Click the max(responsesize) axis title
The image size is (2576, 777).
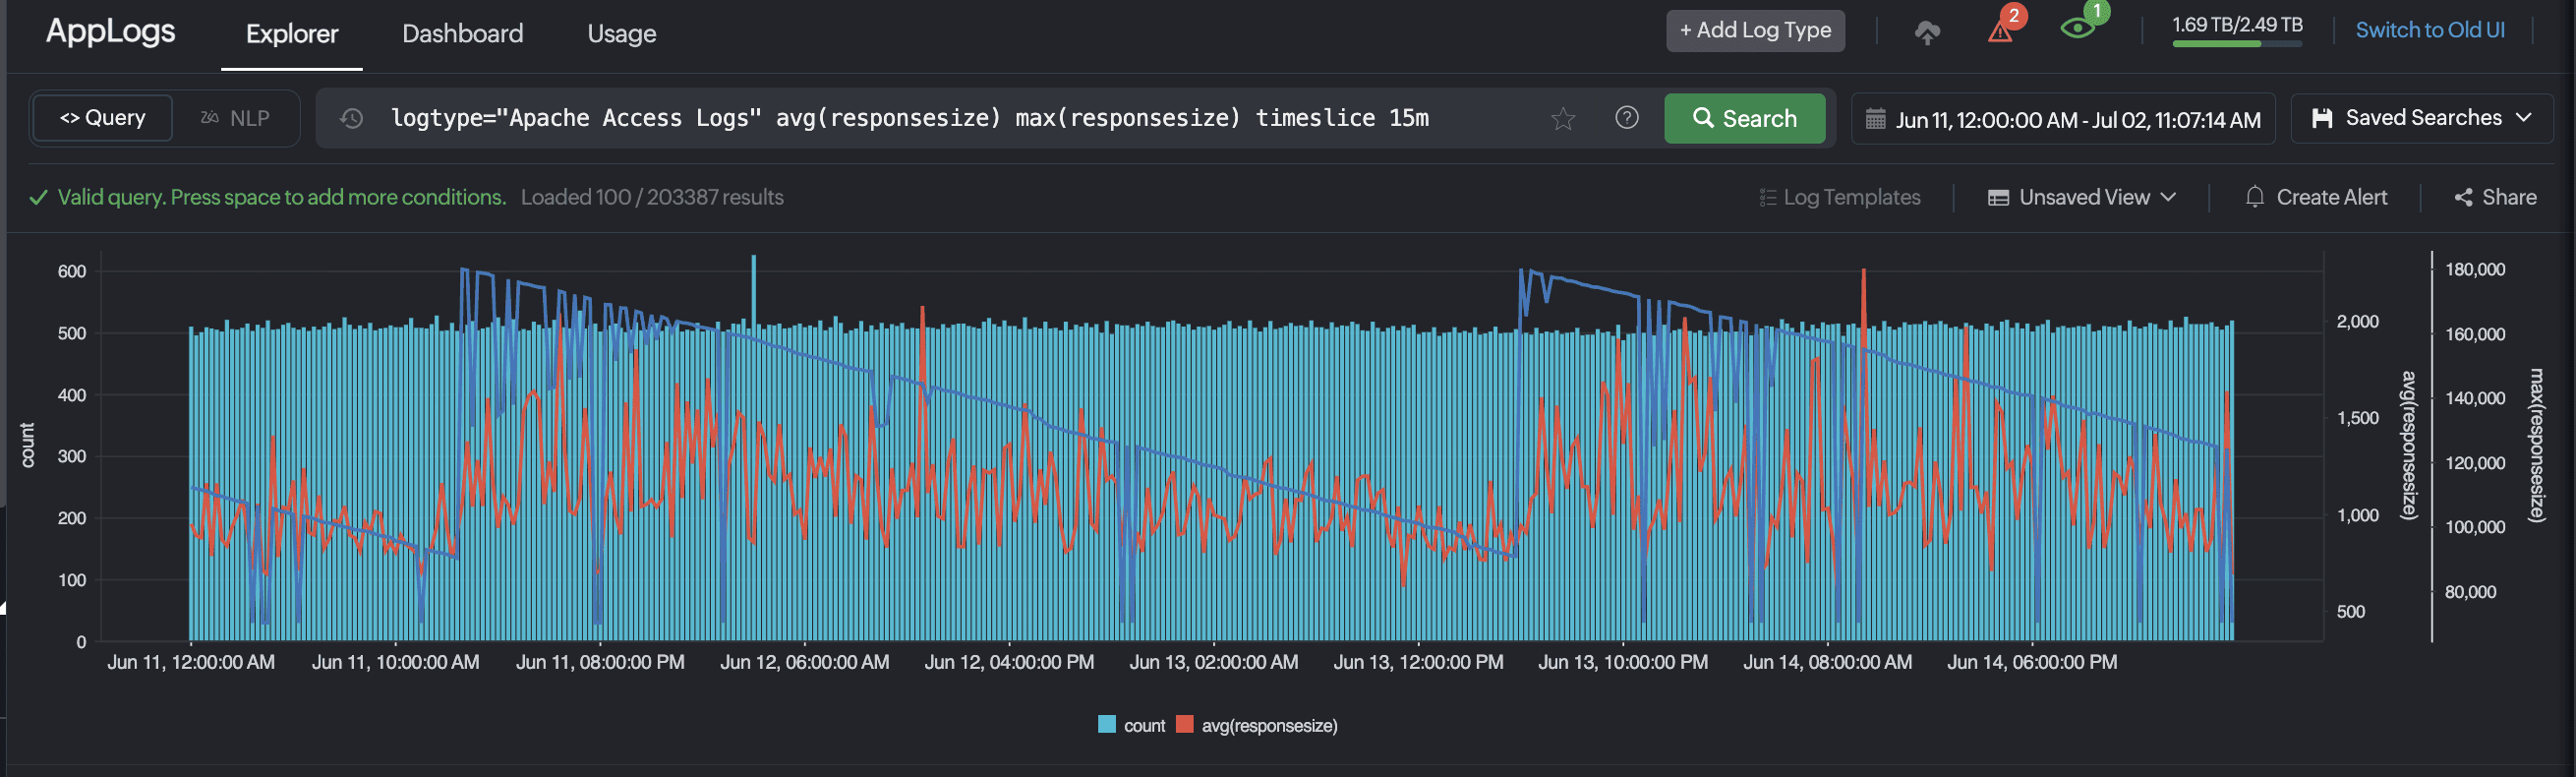[x=2536, y=445]
